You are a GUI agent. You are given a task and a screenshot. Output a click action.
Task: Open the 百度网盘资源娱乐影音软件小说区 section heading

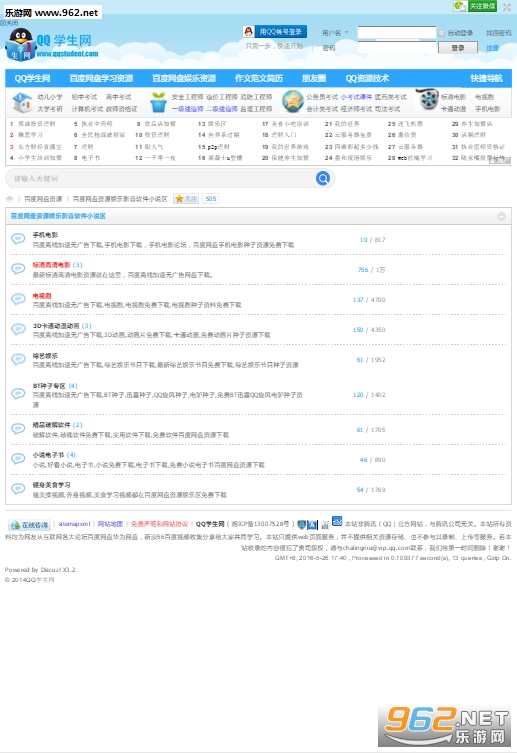point(58,216)
